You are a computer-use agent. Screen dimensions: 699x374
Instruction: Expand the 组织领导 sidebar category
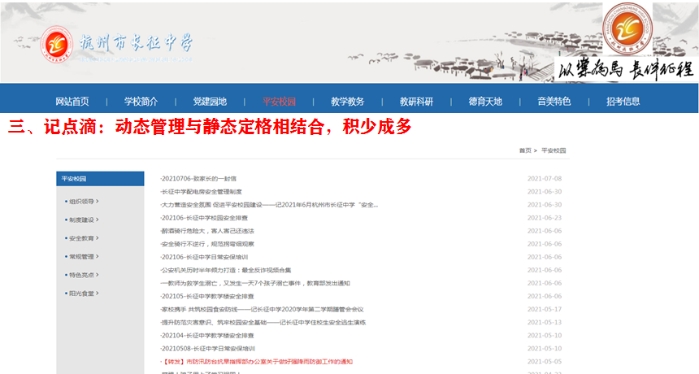[x=82, y=201]
